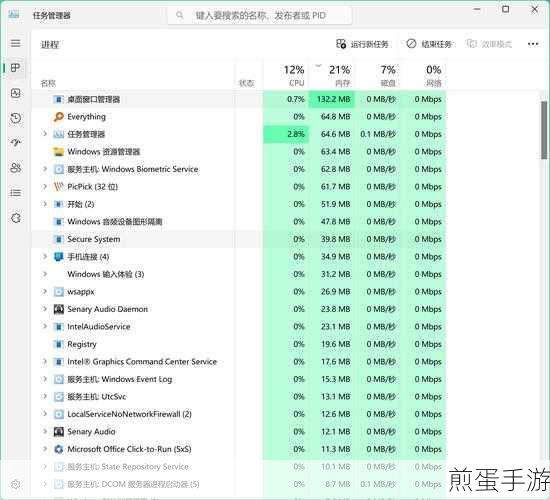550x500 pixels.
Task: Expand the wsappx process group
Action: (x=44, y=291)
